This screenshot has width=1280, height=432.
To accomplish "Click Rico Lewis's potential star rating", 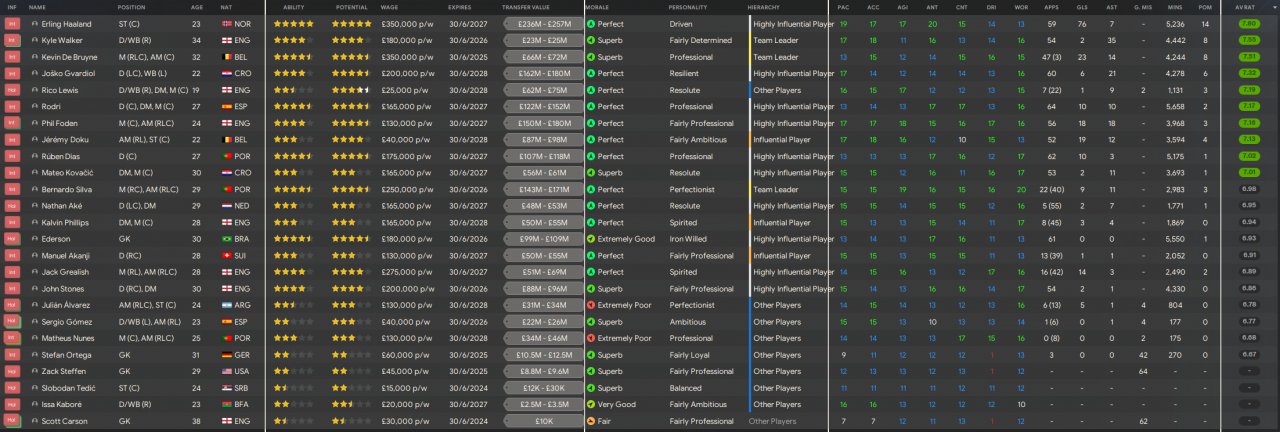I will 352,90.
